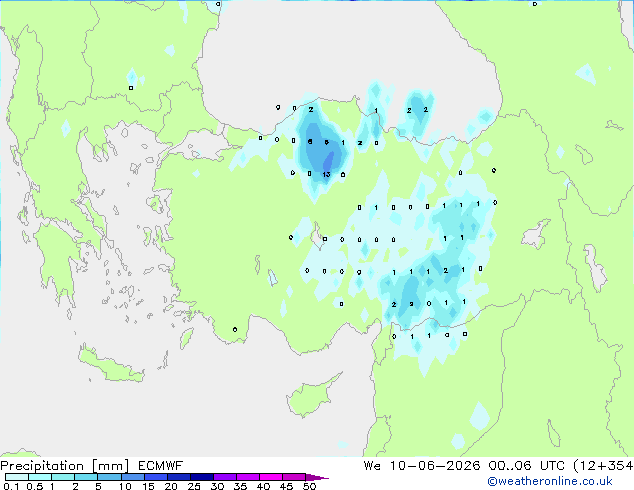Screen dimensions: 634x490
Task: Click the 'We 10-06-2026' date label
Action: [422, 466]
